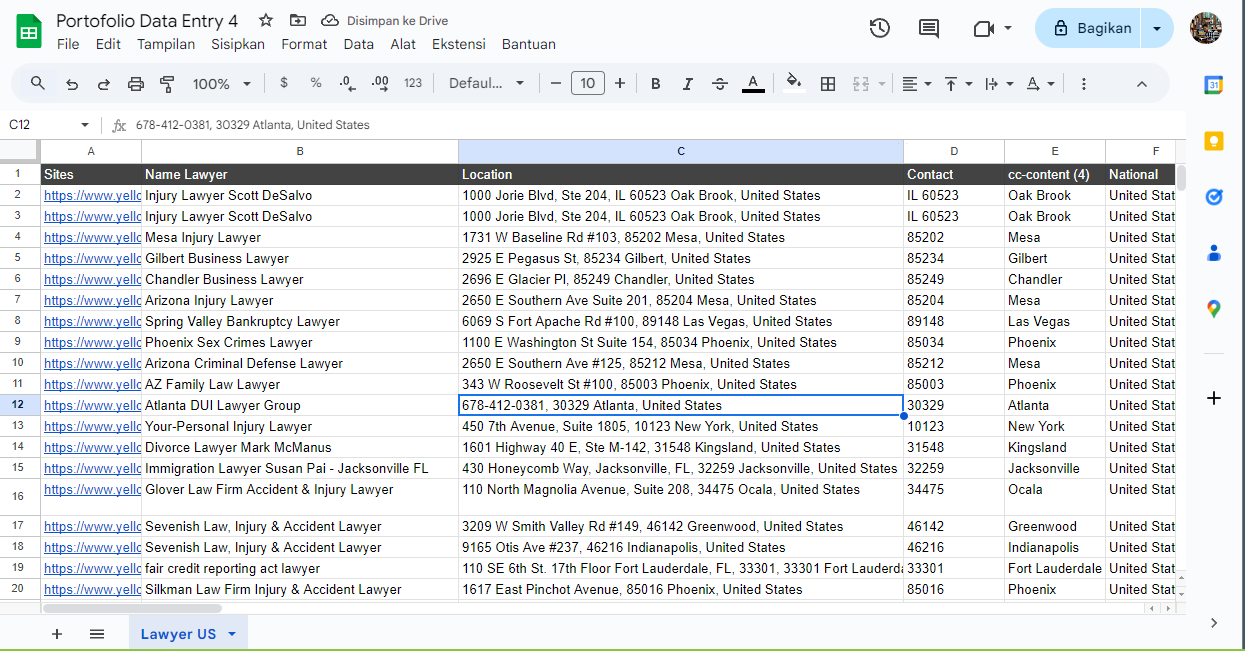The height and width of the screenshot is (651, 1245).
Task: Open the Edit menu
Action: coord(108,44)
